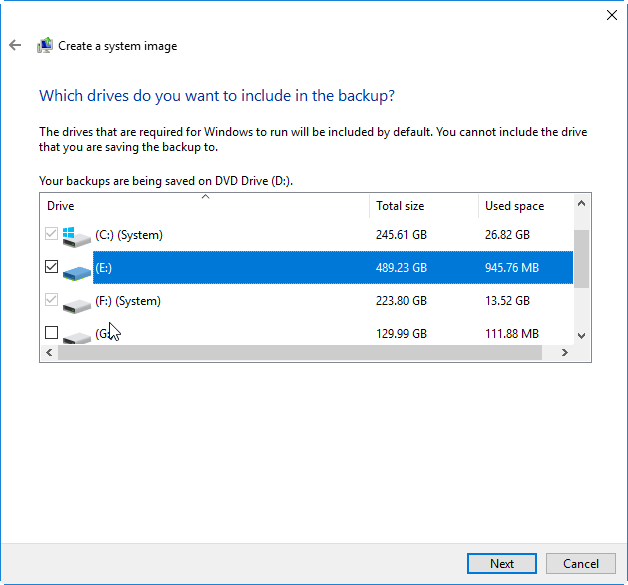Uncheck the E: drive checkbox
628x585 pixels.
[52, 268]
